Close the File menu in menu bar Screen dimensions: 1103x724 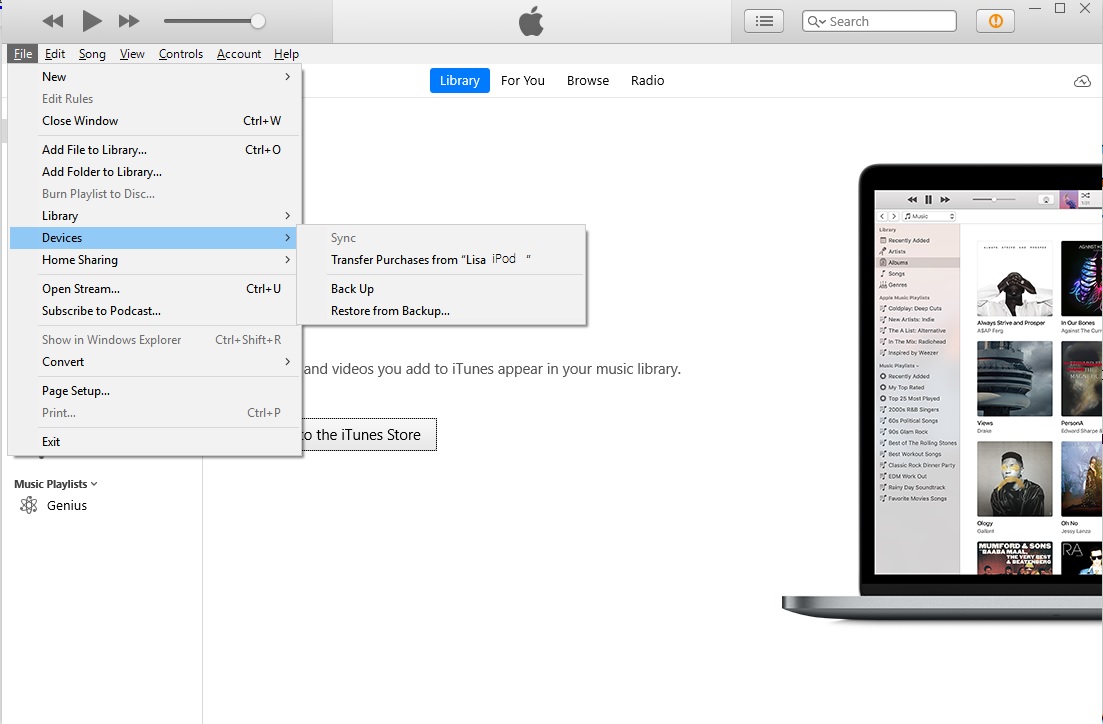point(23,53)
